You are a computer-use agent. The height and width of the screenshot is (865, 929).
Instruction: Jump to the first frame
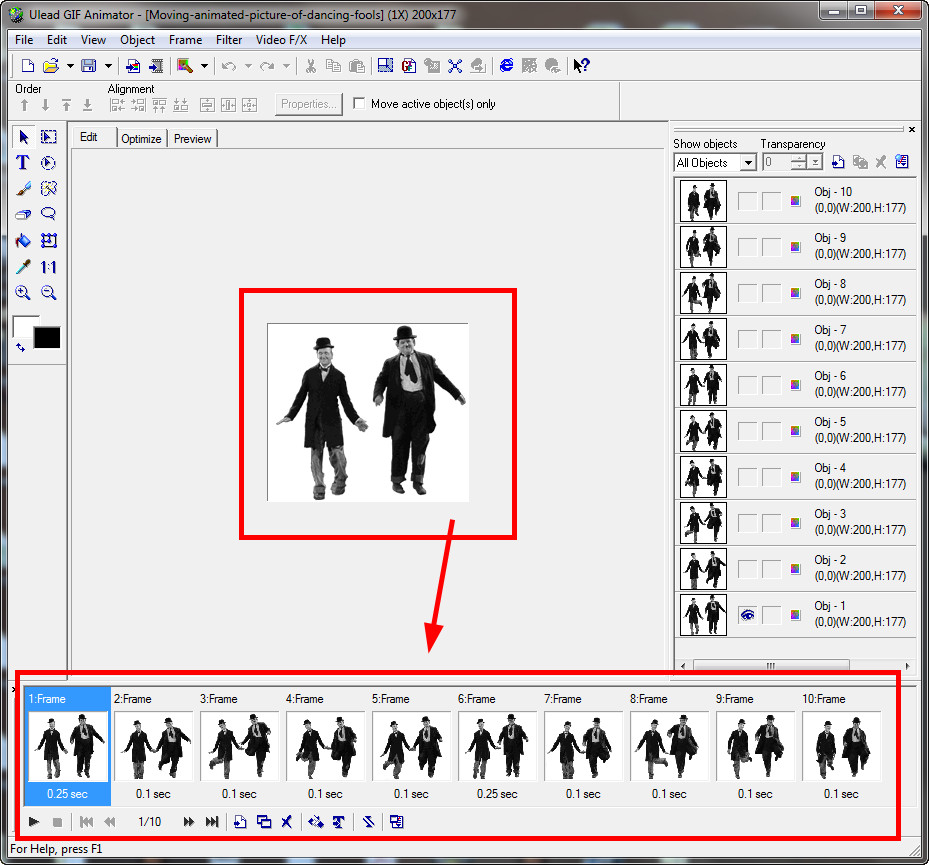click(x=86, y=822)
